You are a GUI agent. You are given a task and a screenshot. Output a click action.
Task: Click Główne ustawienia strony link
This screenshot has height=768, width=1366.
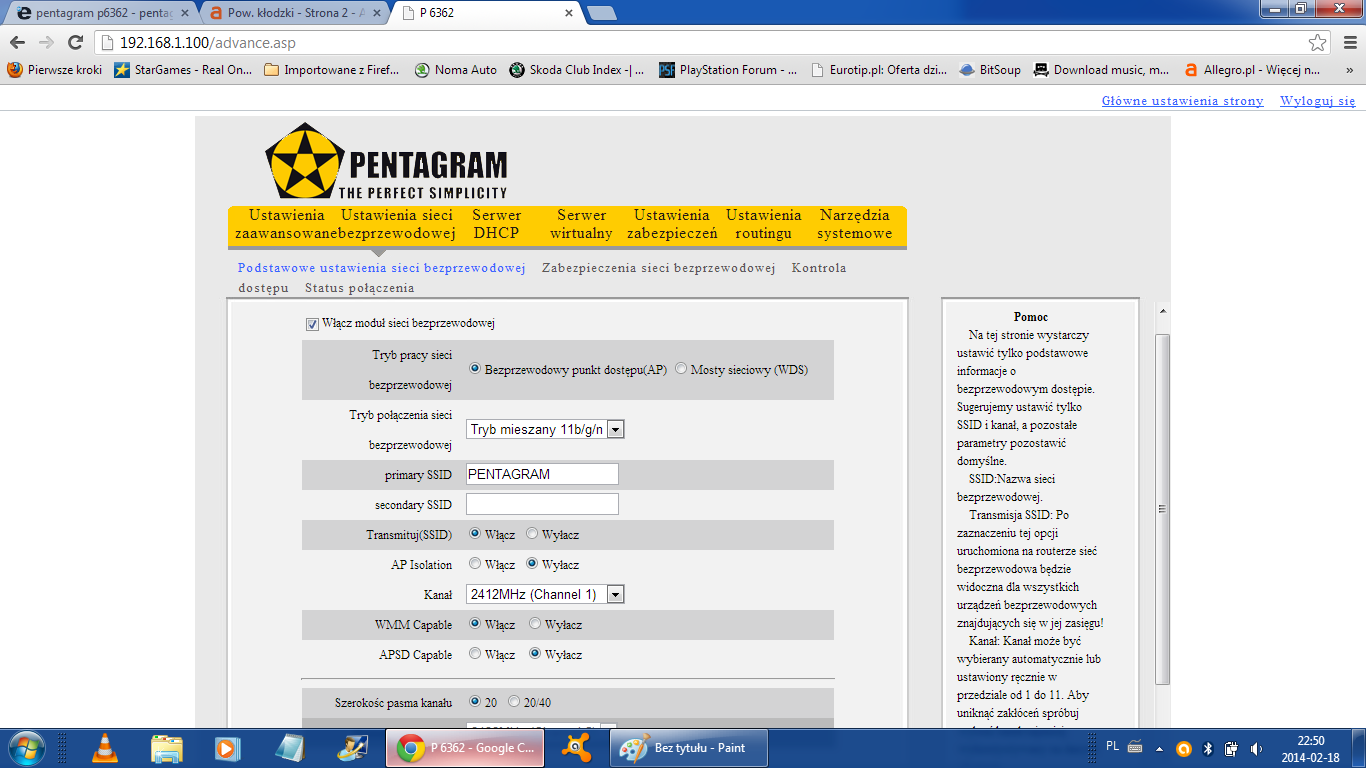(x=1183, y=101)
